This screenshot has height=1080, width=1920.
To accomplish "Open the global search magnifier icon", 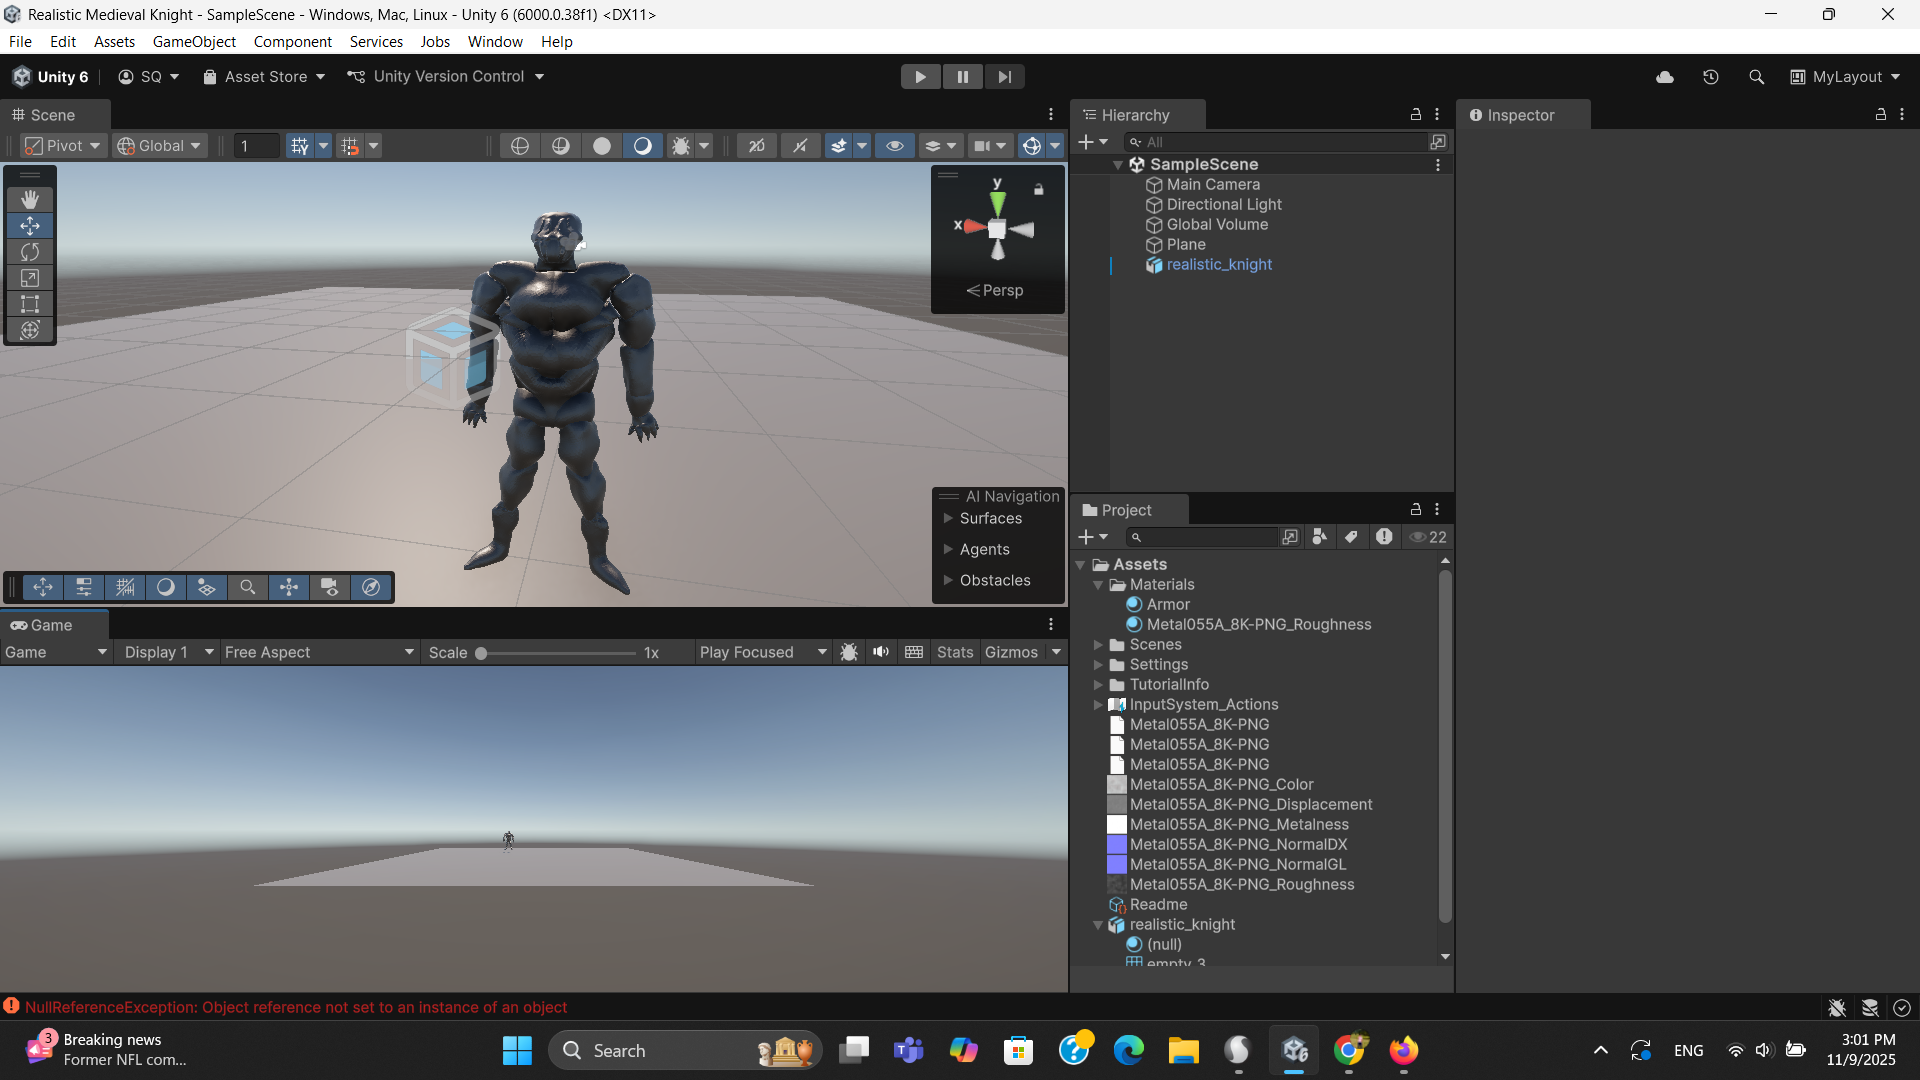I will pyautogui.click(x=1756, y=77).
